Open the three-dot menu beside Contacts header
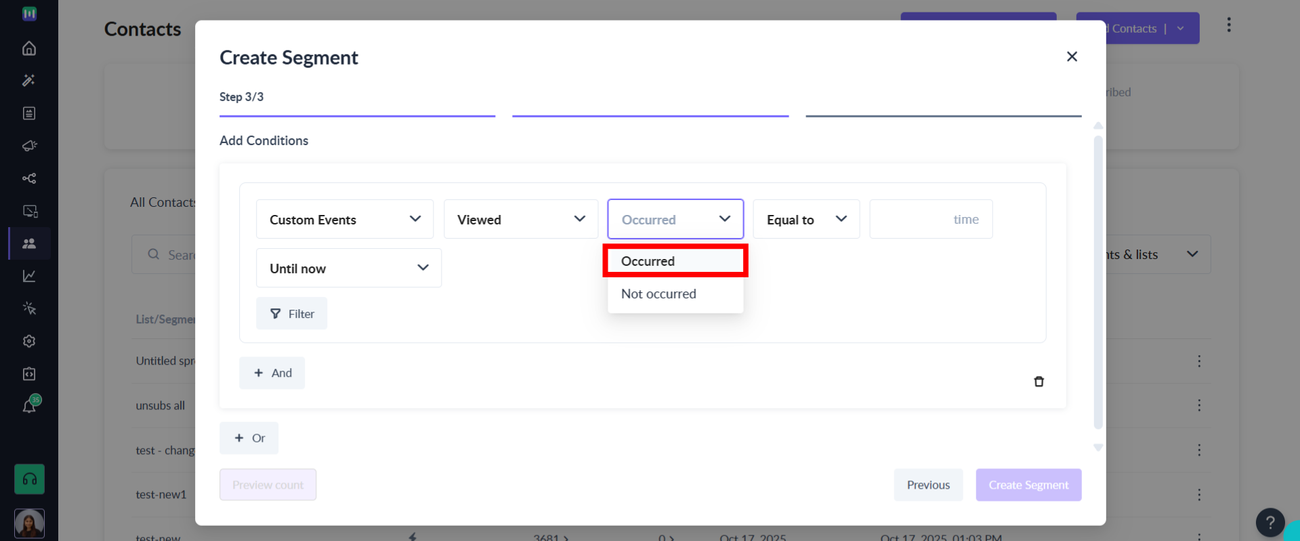The height and width of the screenshot is (541, 1300). click(1229, 25)
